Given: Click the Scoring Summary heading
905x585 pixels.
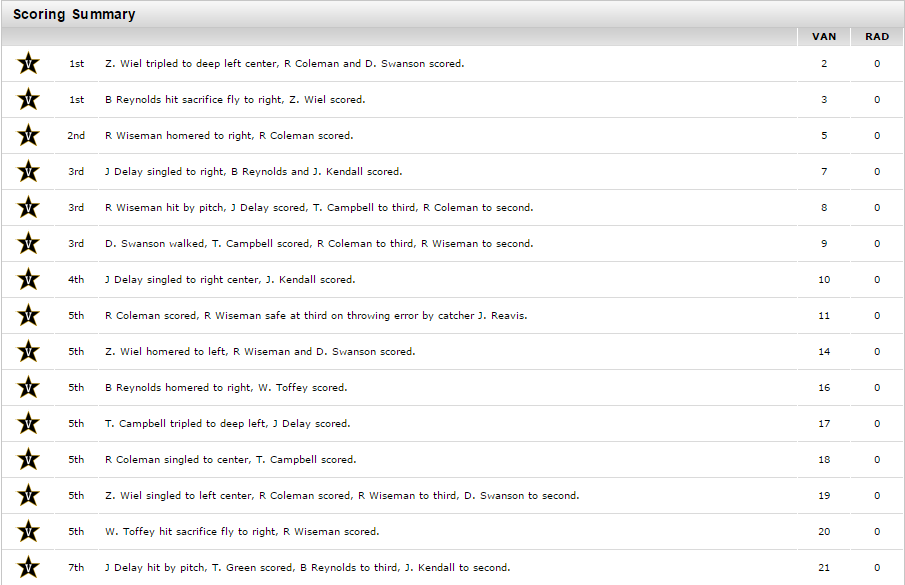Looking at the screenshot, I should (74, 14).
